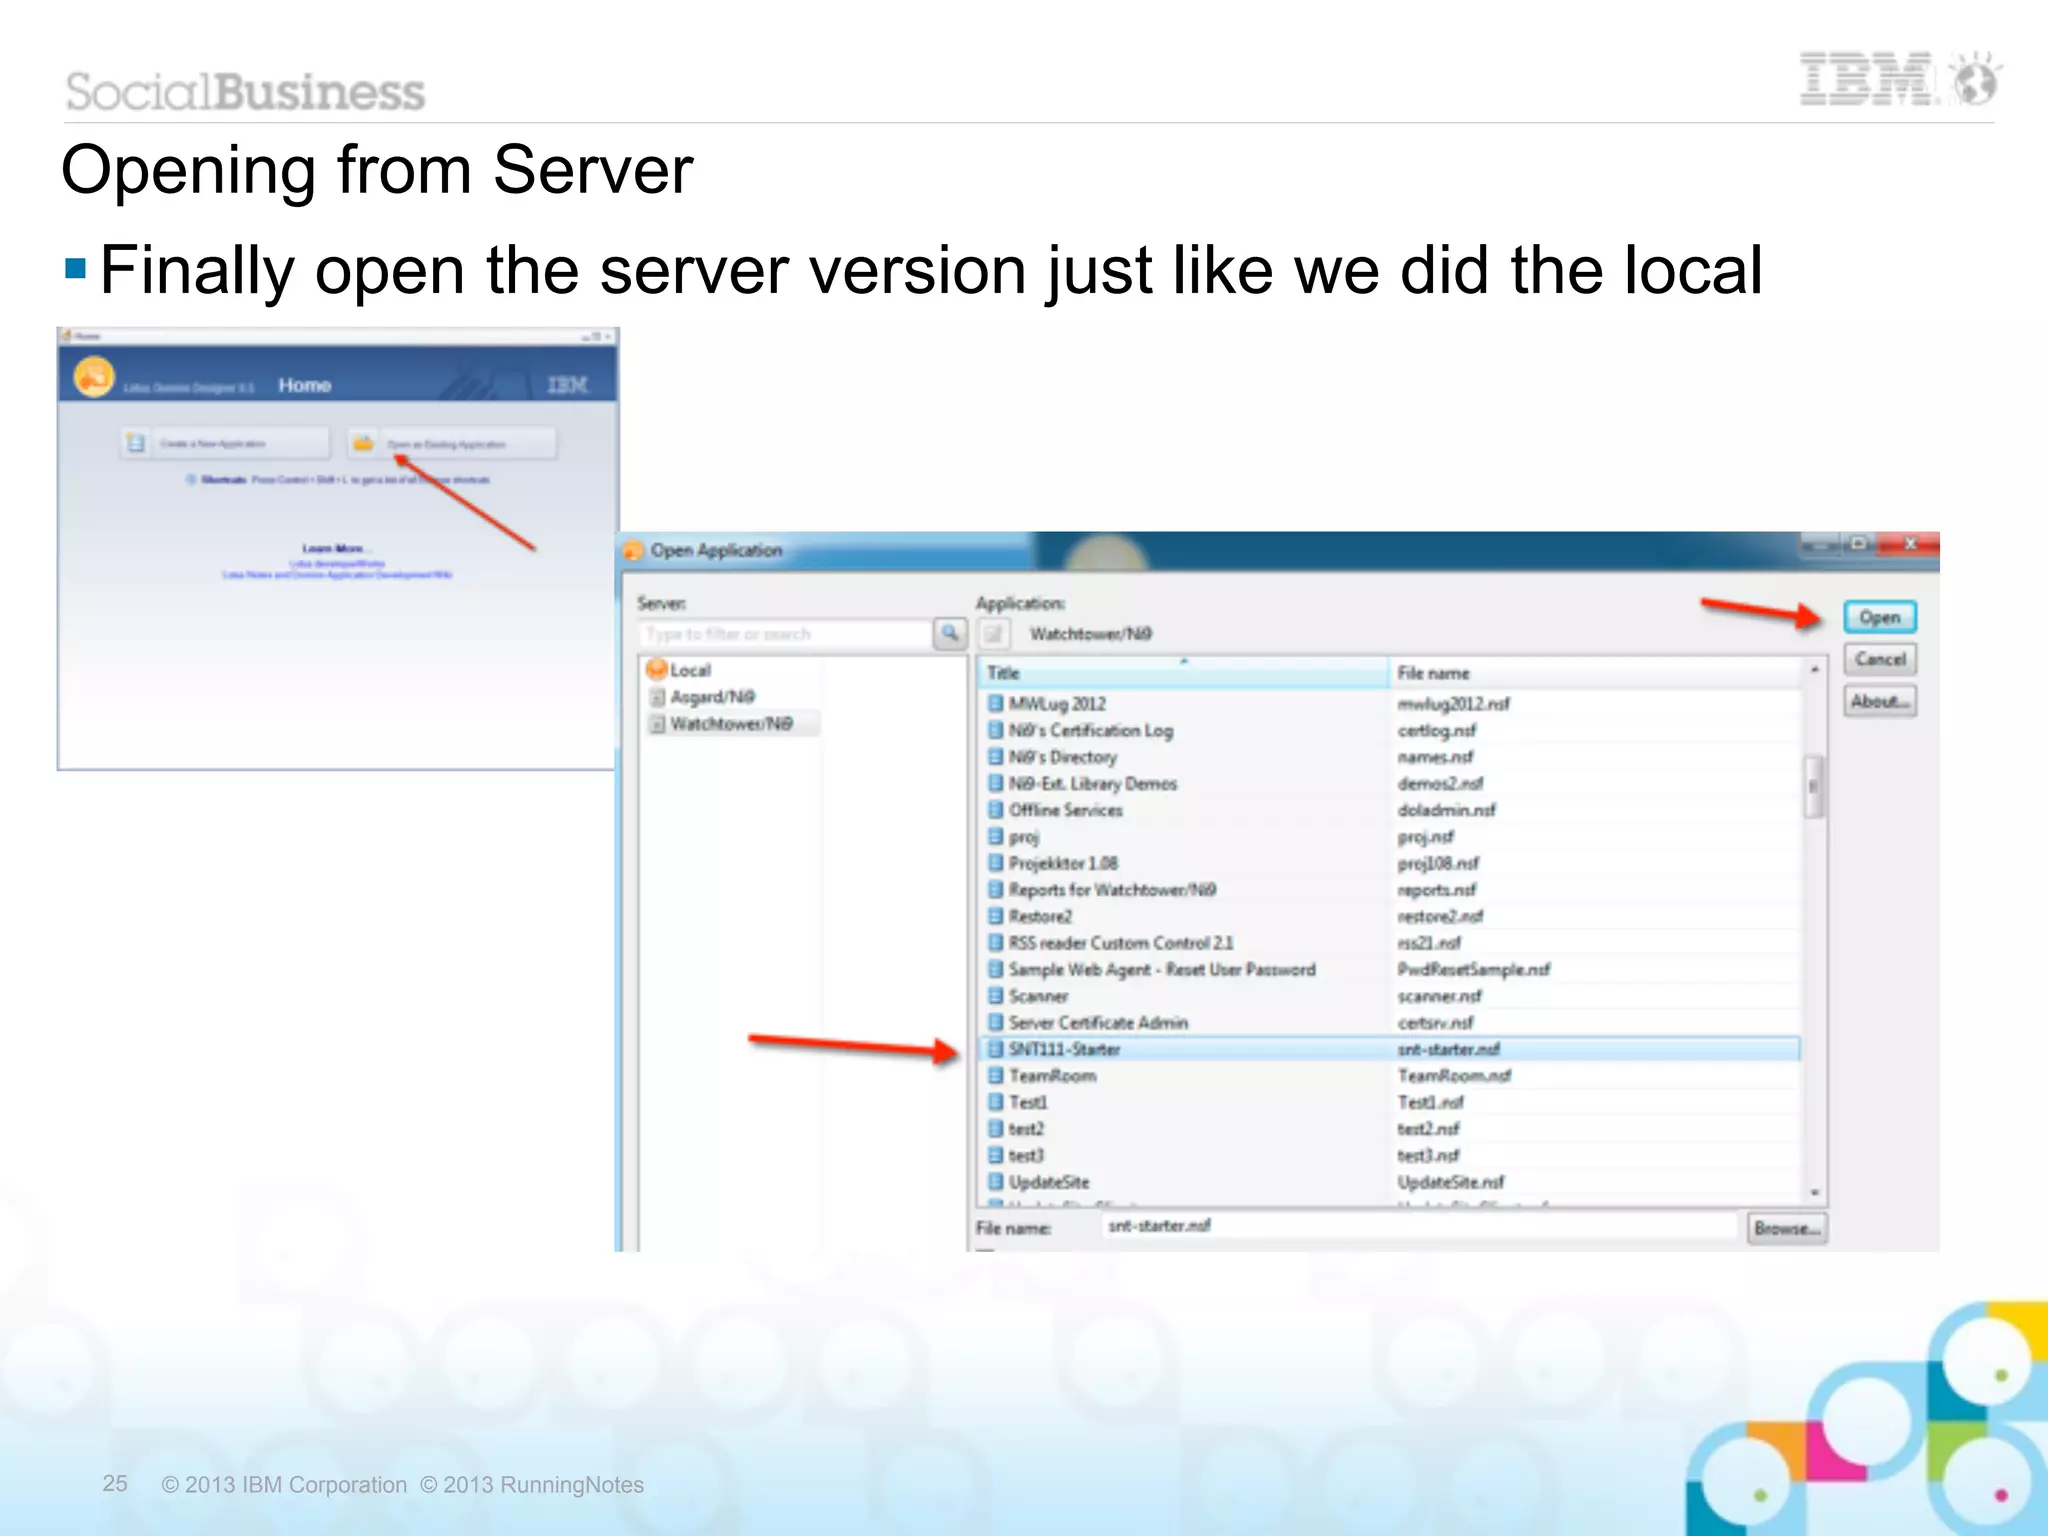
Task: Click the demos2.nsf file name cell
Action: click(1440, 784)
